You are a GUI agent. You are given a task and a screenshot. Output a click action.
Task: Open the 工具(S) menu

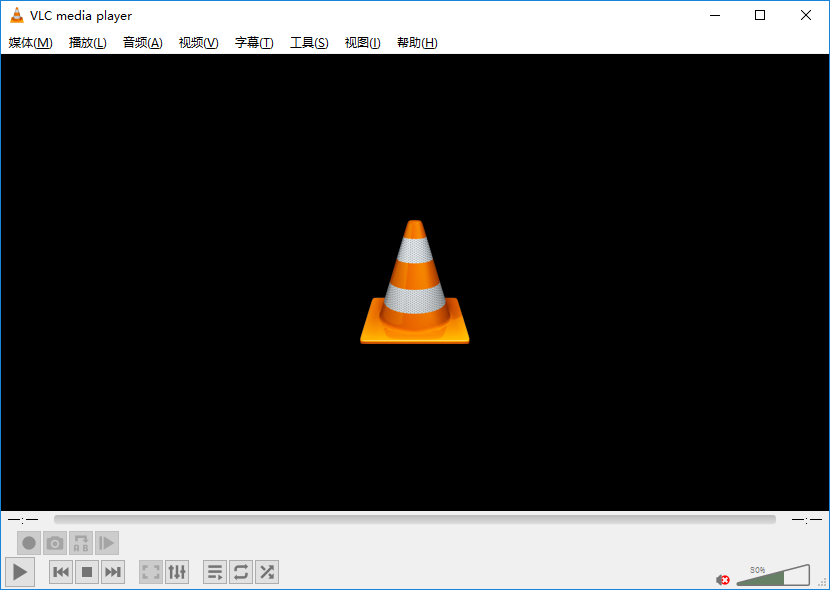pos(309,43)
